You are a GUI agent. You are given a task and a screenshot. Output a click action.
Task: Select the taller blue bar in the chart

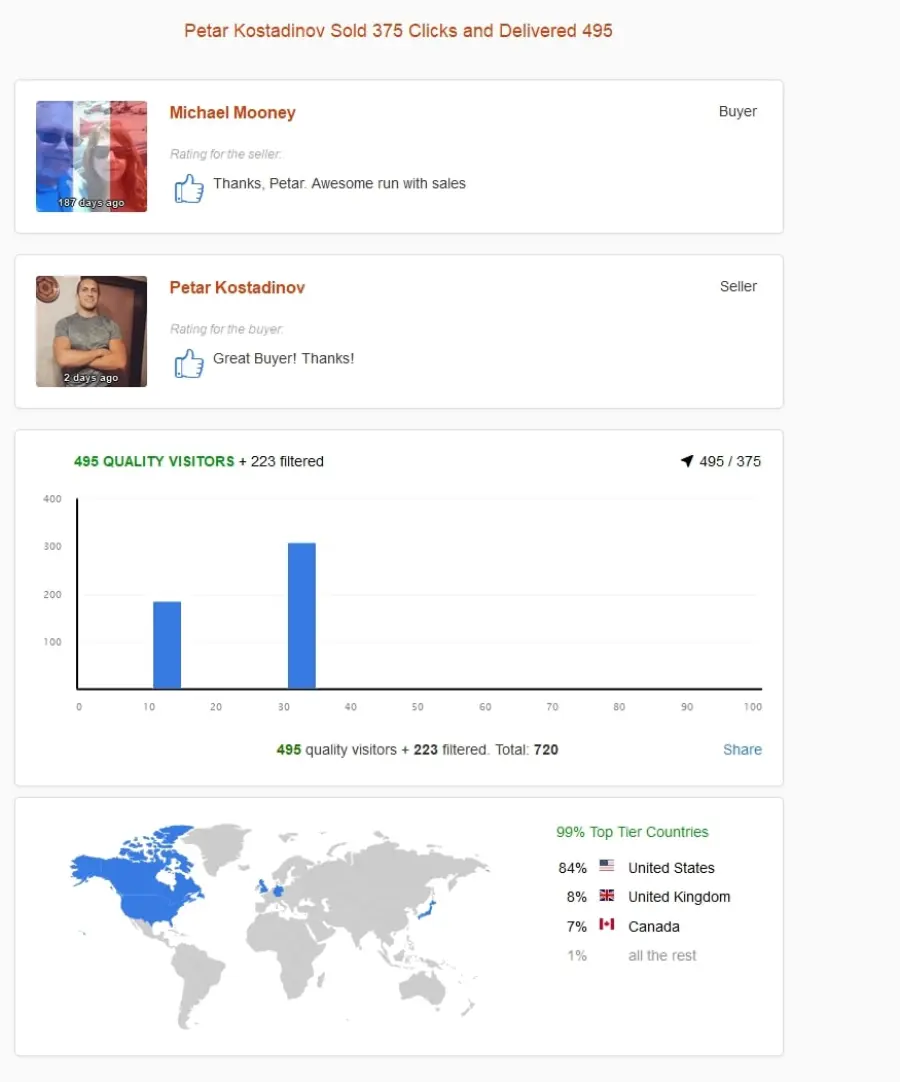302,616
